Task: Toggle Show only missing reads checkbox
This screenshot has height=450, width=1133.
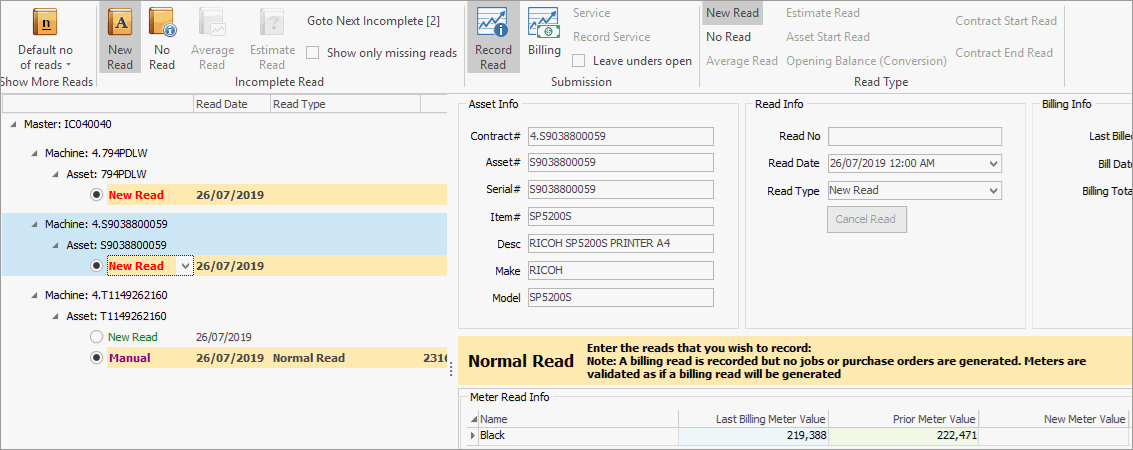Action: click(x=313, y=53)
